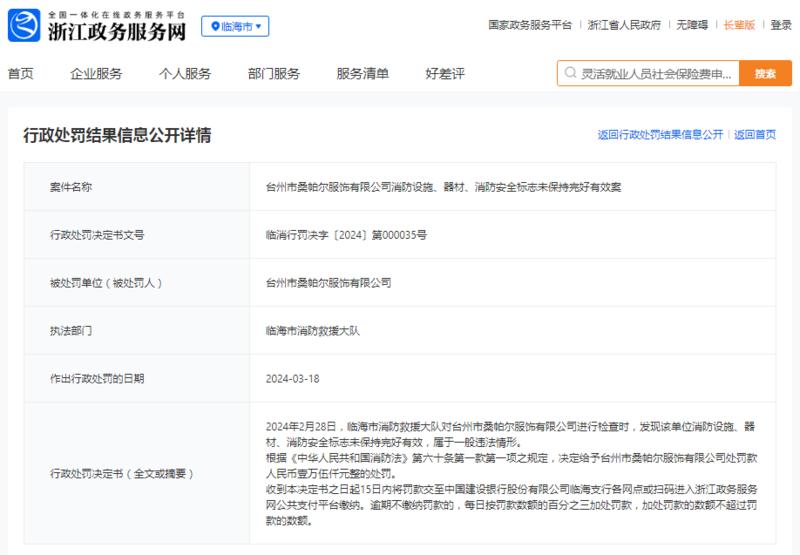Image resolution: width=800 pixels, height=555 pixels.
Task: Open 个人服务 navigation menu
Action: click(x=185, y=73)
